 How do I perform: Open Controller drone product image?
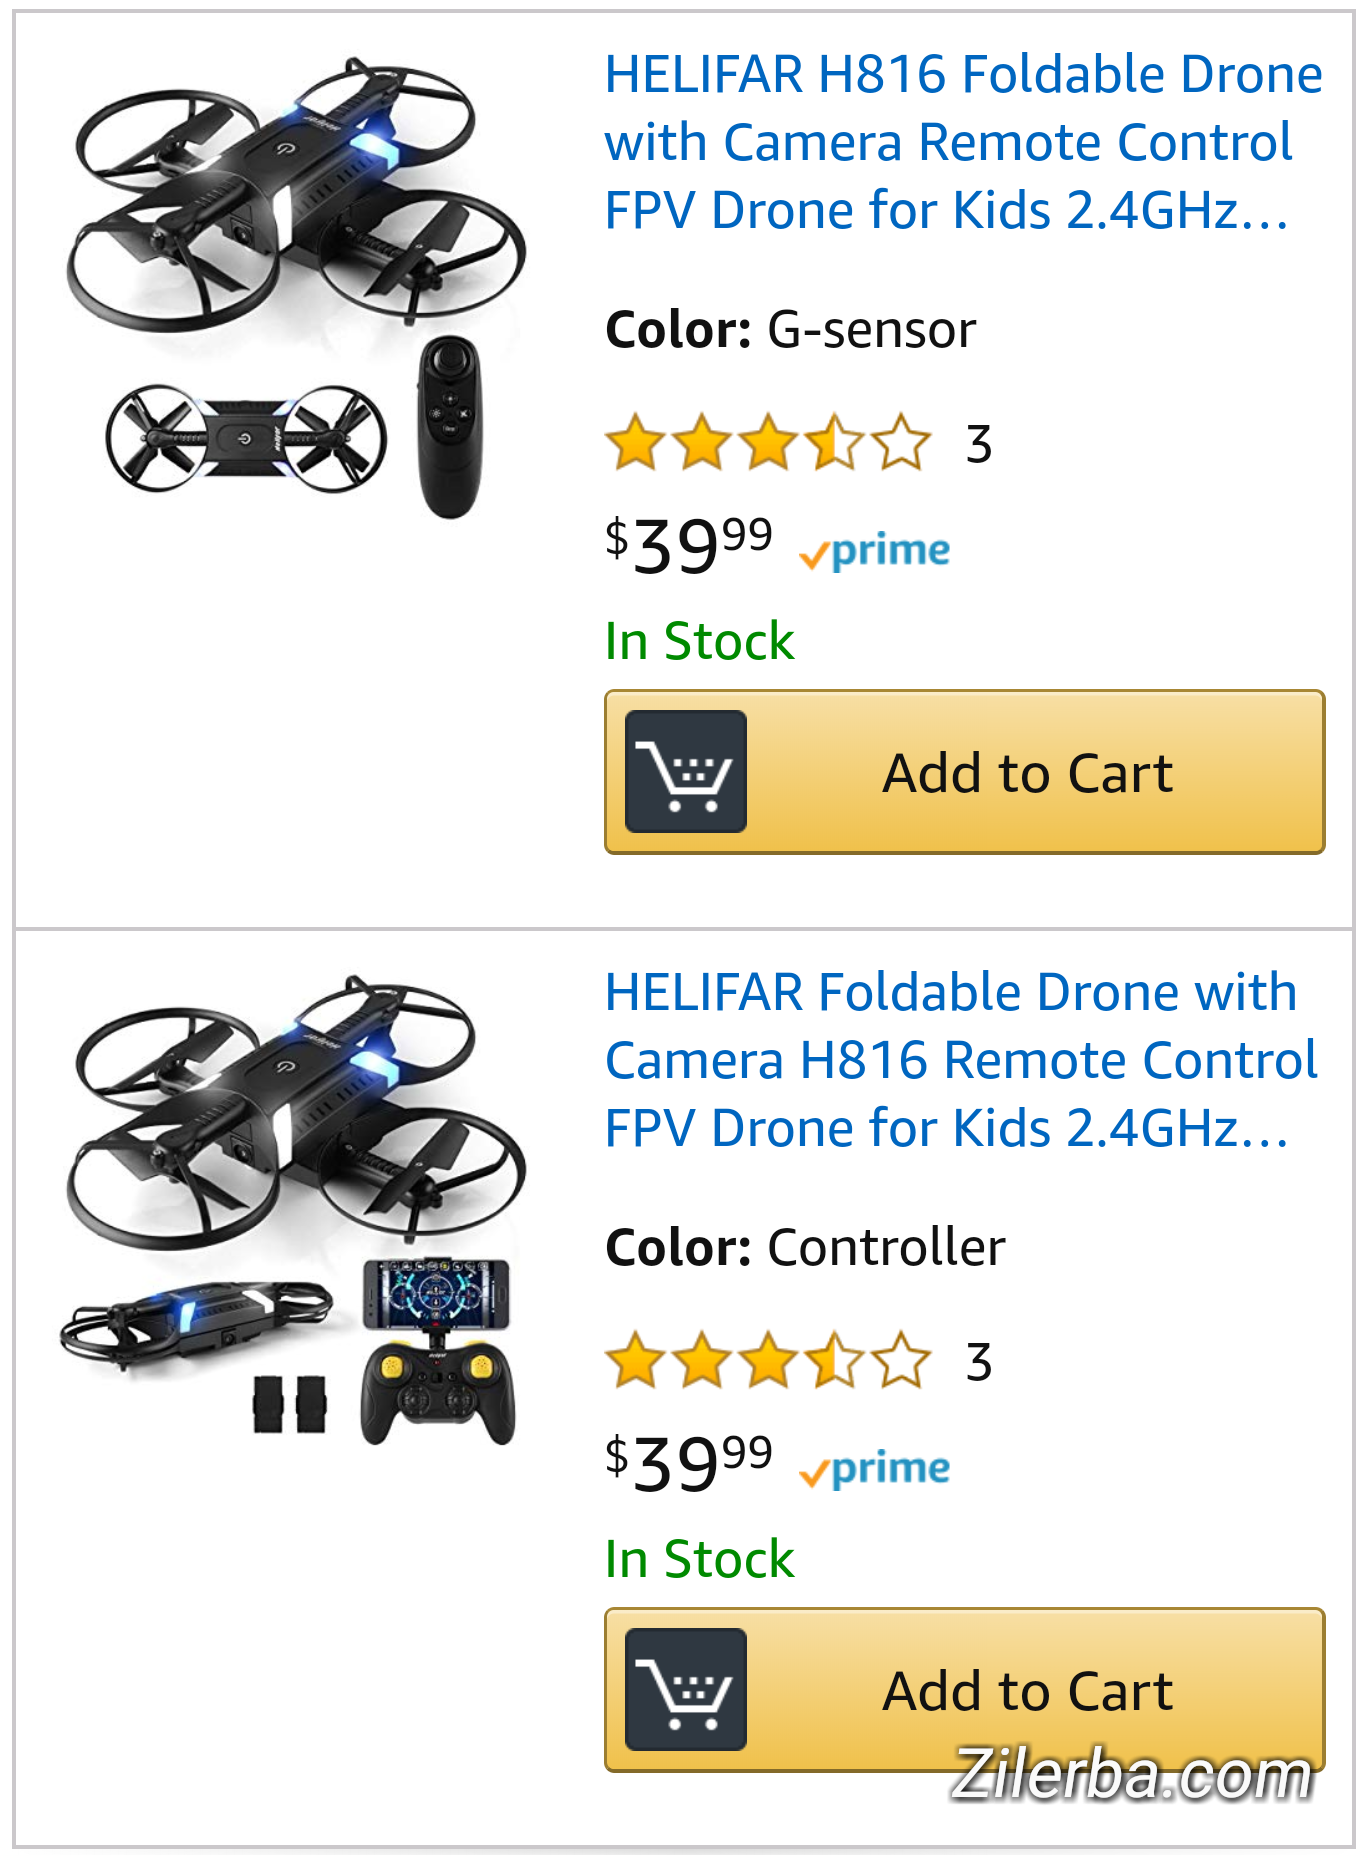tap(295, 1205)
